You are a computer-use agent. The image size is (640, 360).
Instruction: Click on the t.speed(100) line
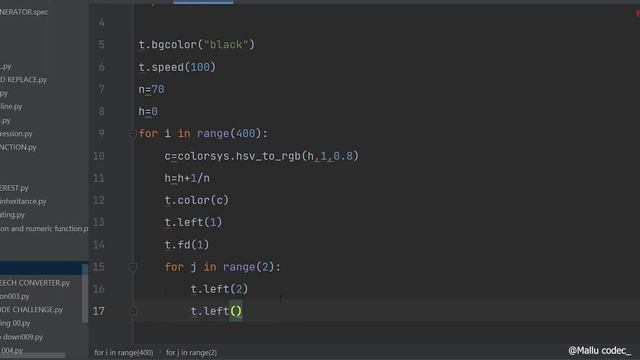177,67
